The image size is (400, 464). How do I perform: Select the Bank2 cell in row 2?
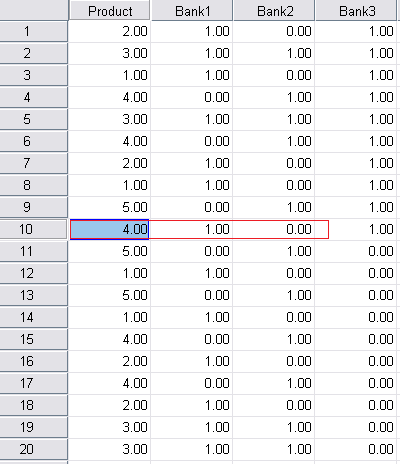point(274,53)
